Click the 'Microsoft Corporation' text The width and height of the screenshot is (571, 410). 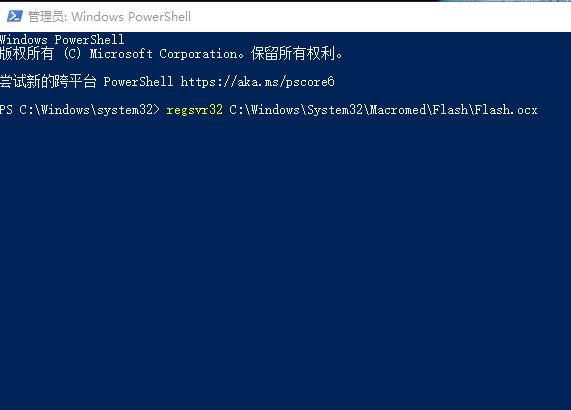[164, 54]
